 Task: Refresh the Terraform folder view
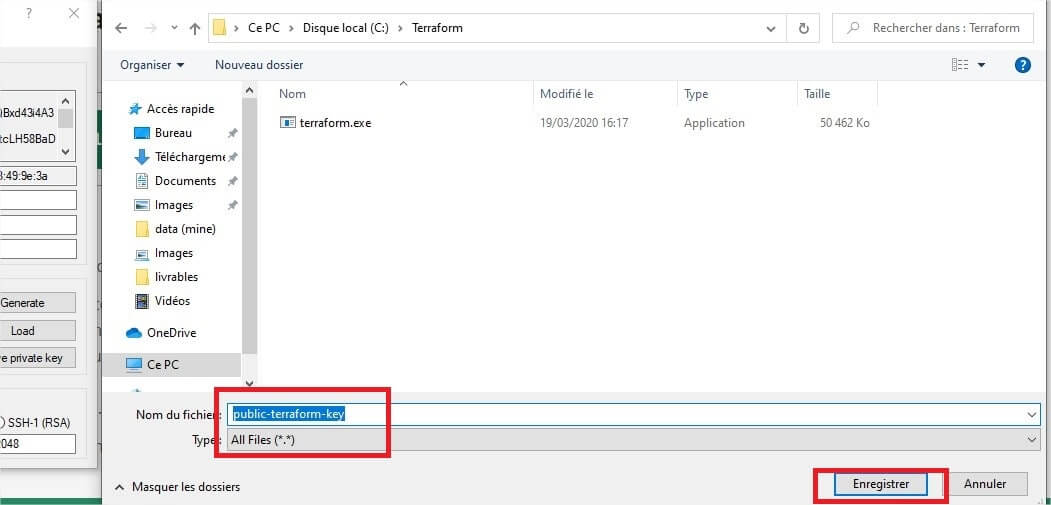click(x=802, y=28)
